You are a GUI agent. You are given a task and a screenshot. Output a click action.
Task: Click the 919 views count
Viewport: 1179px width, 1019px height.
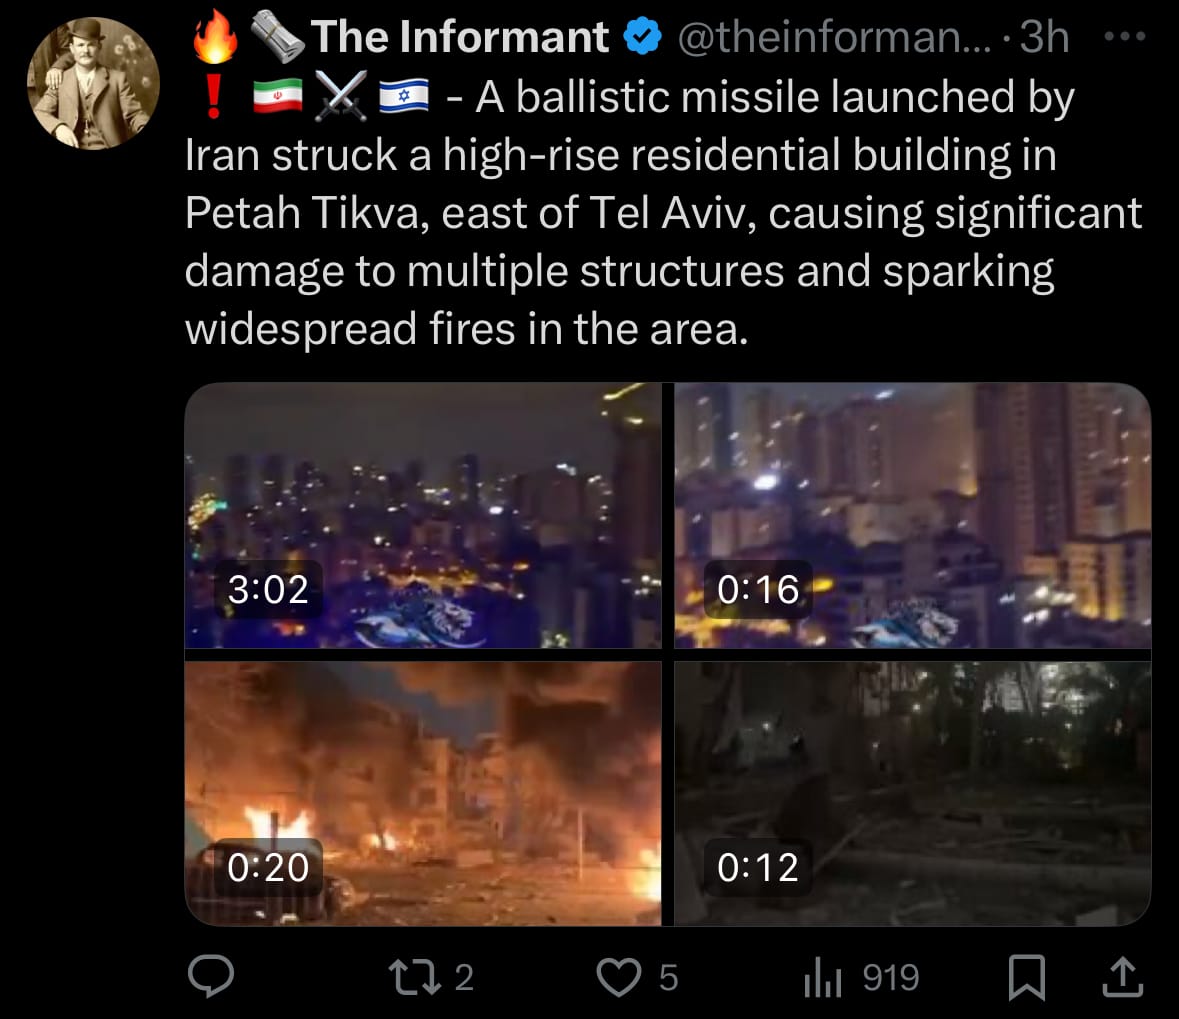[891, 978]
